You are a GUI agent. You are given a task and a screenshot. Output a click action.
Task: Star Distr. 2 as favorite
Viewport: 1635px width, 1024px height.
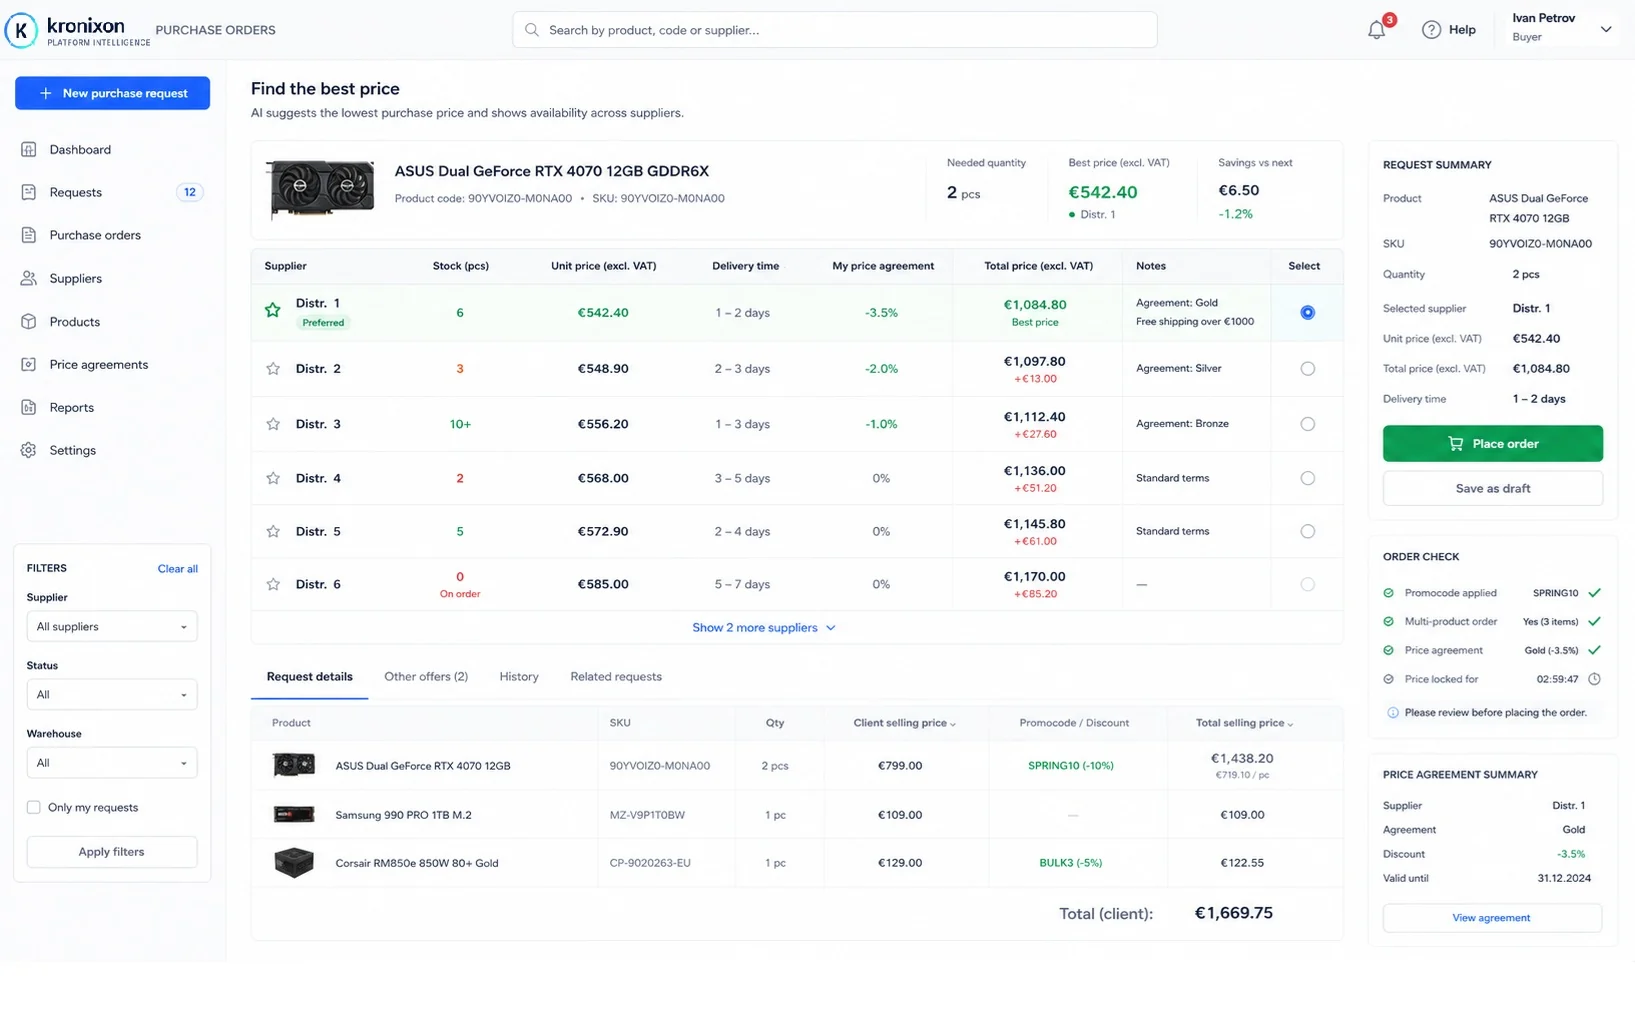pyautogui.click(x=273, y=369)
